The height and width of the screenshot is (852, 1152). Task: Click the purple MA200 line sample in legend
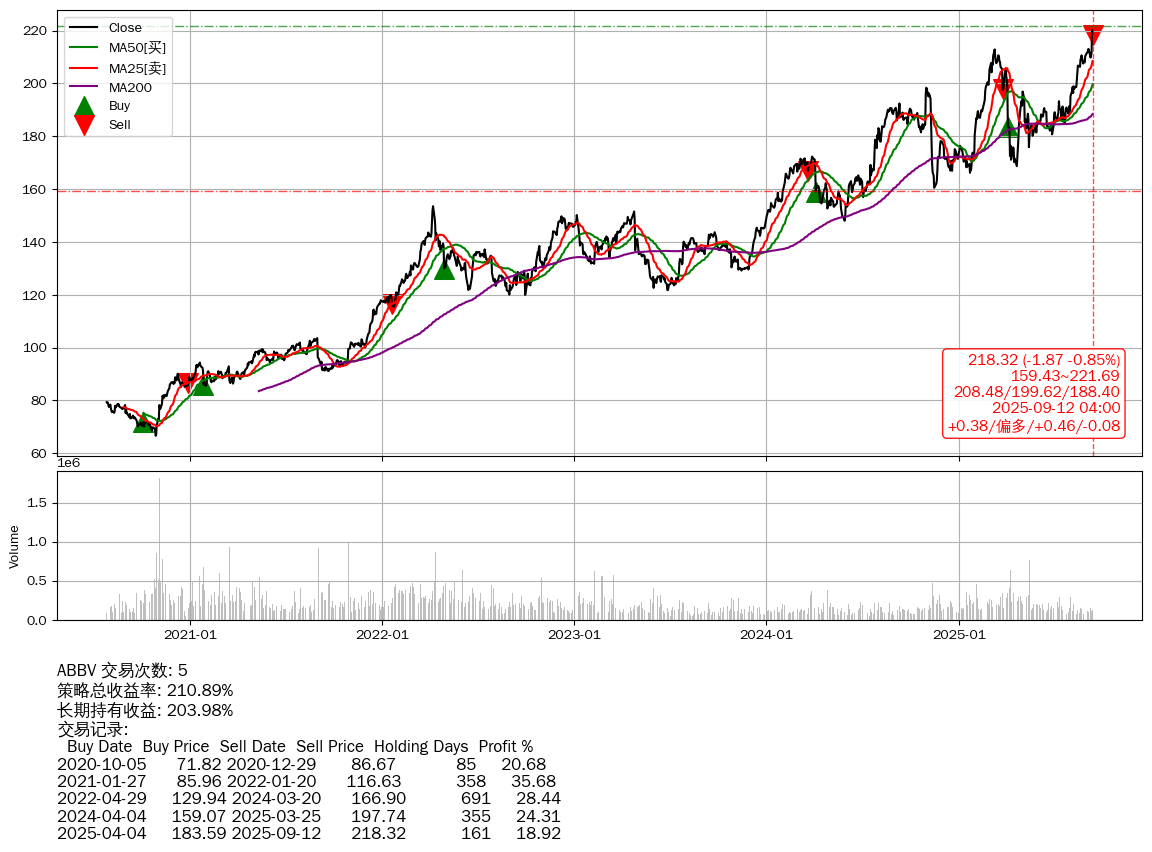point(85,87)
